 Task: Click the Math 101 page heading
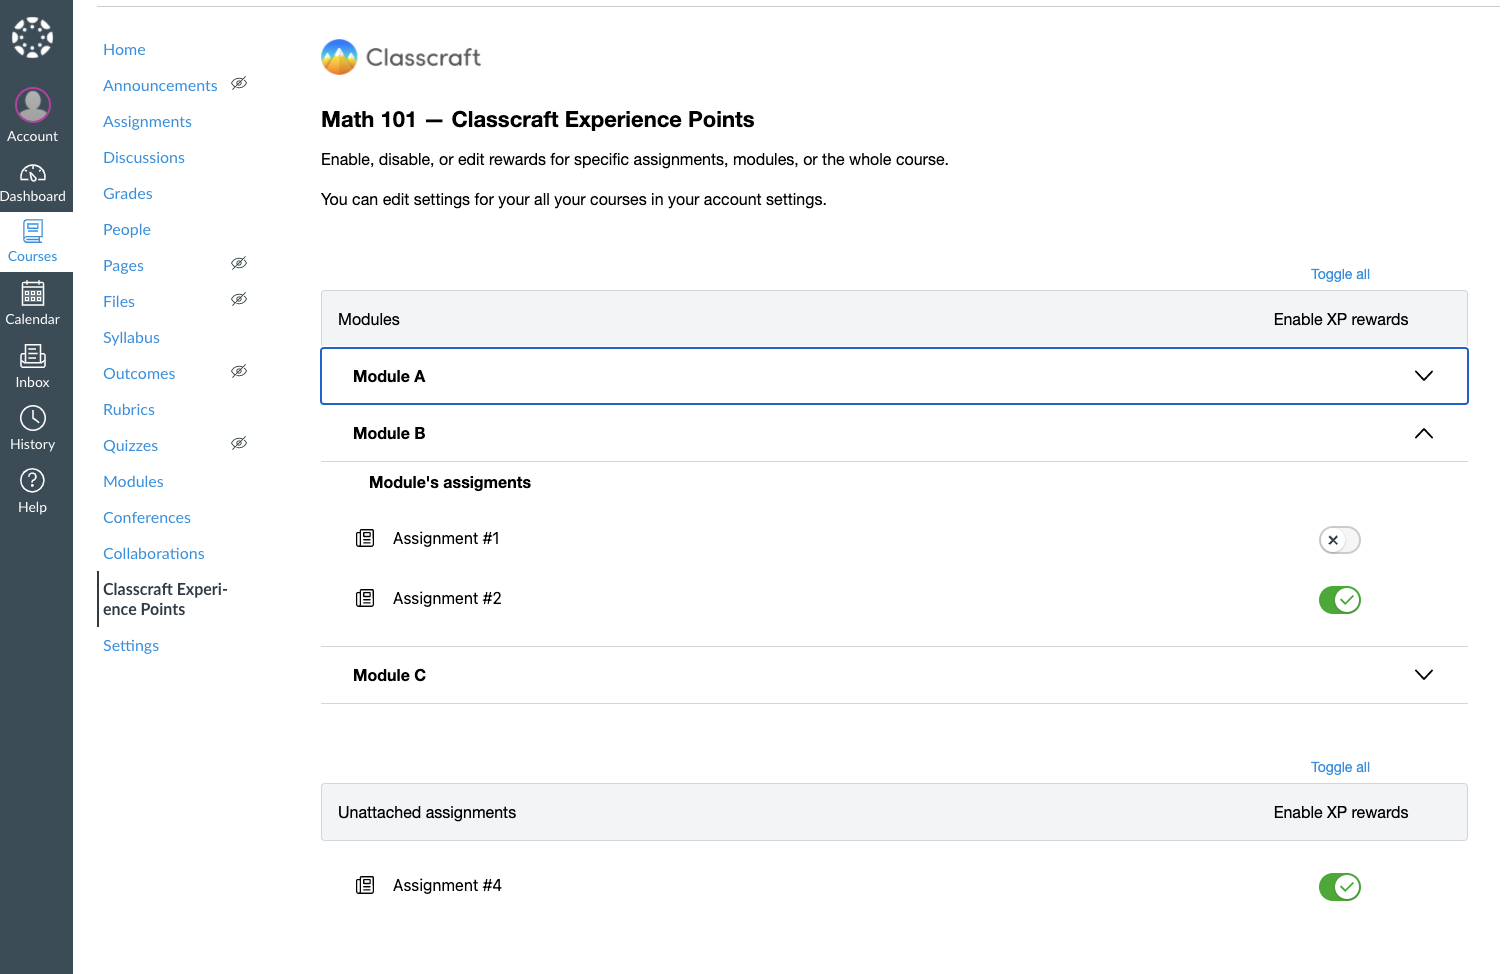tap(538, 119)
